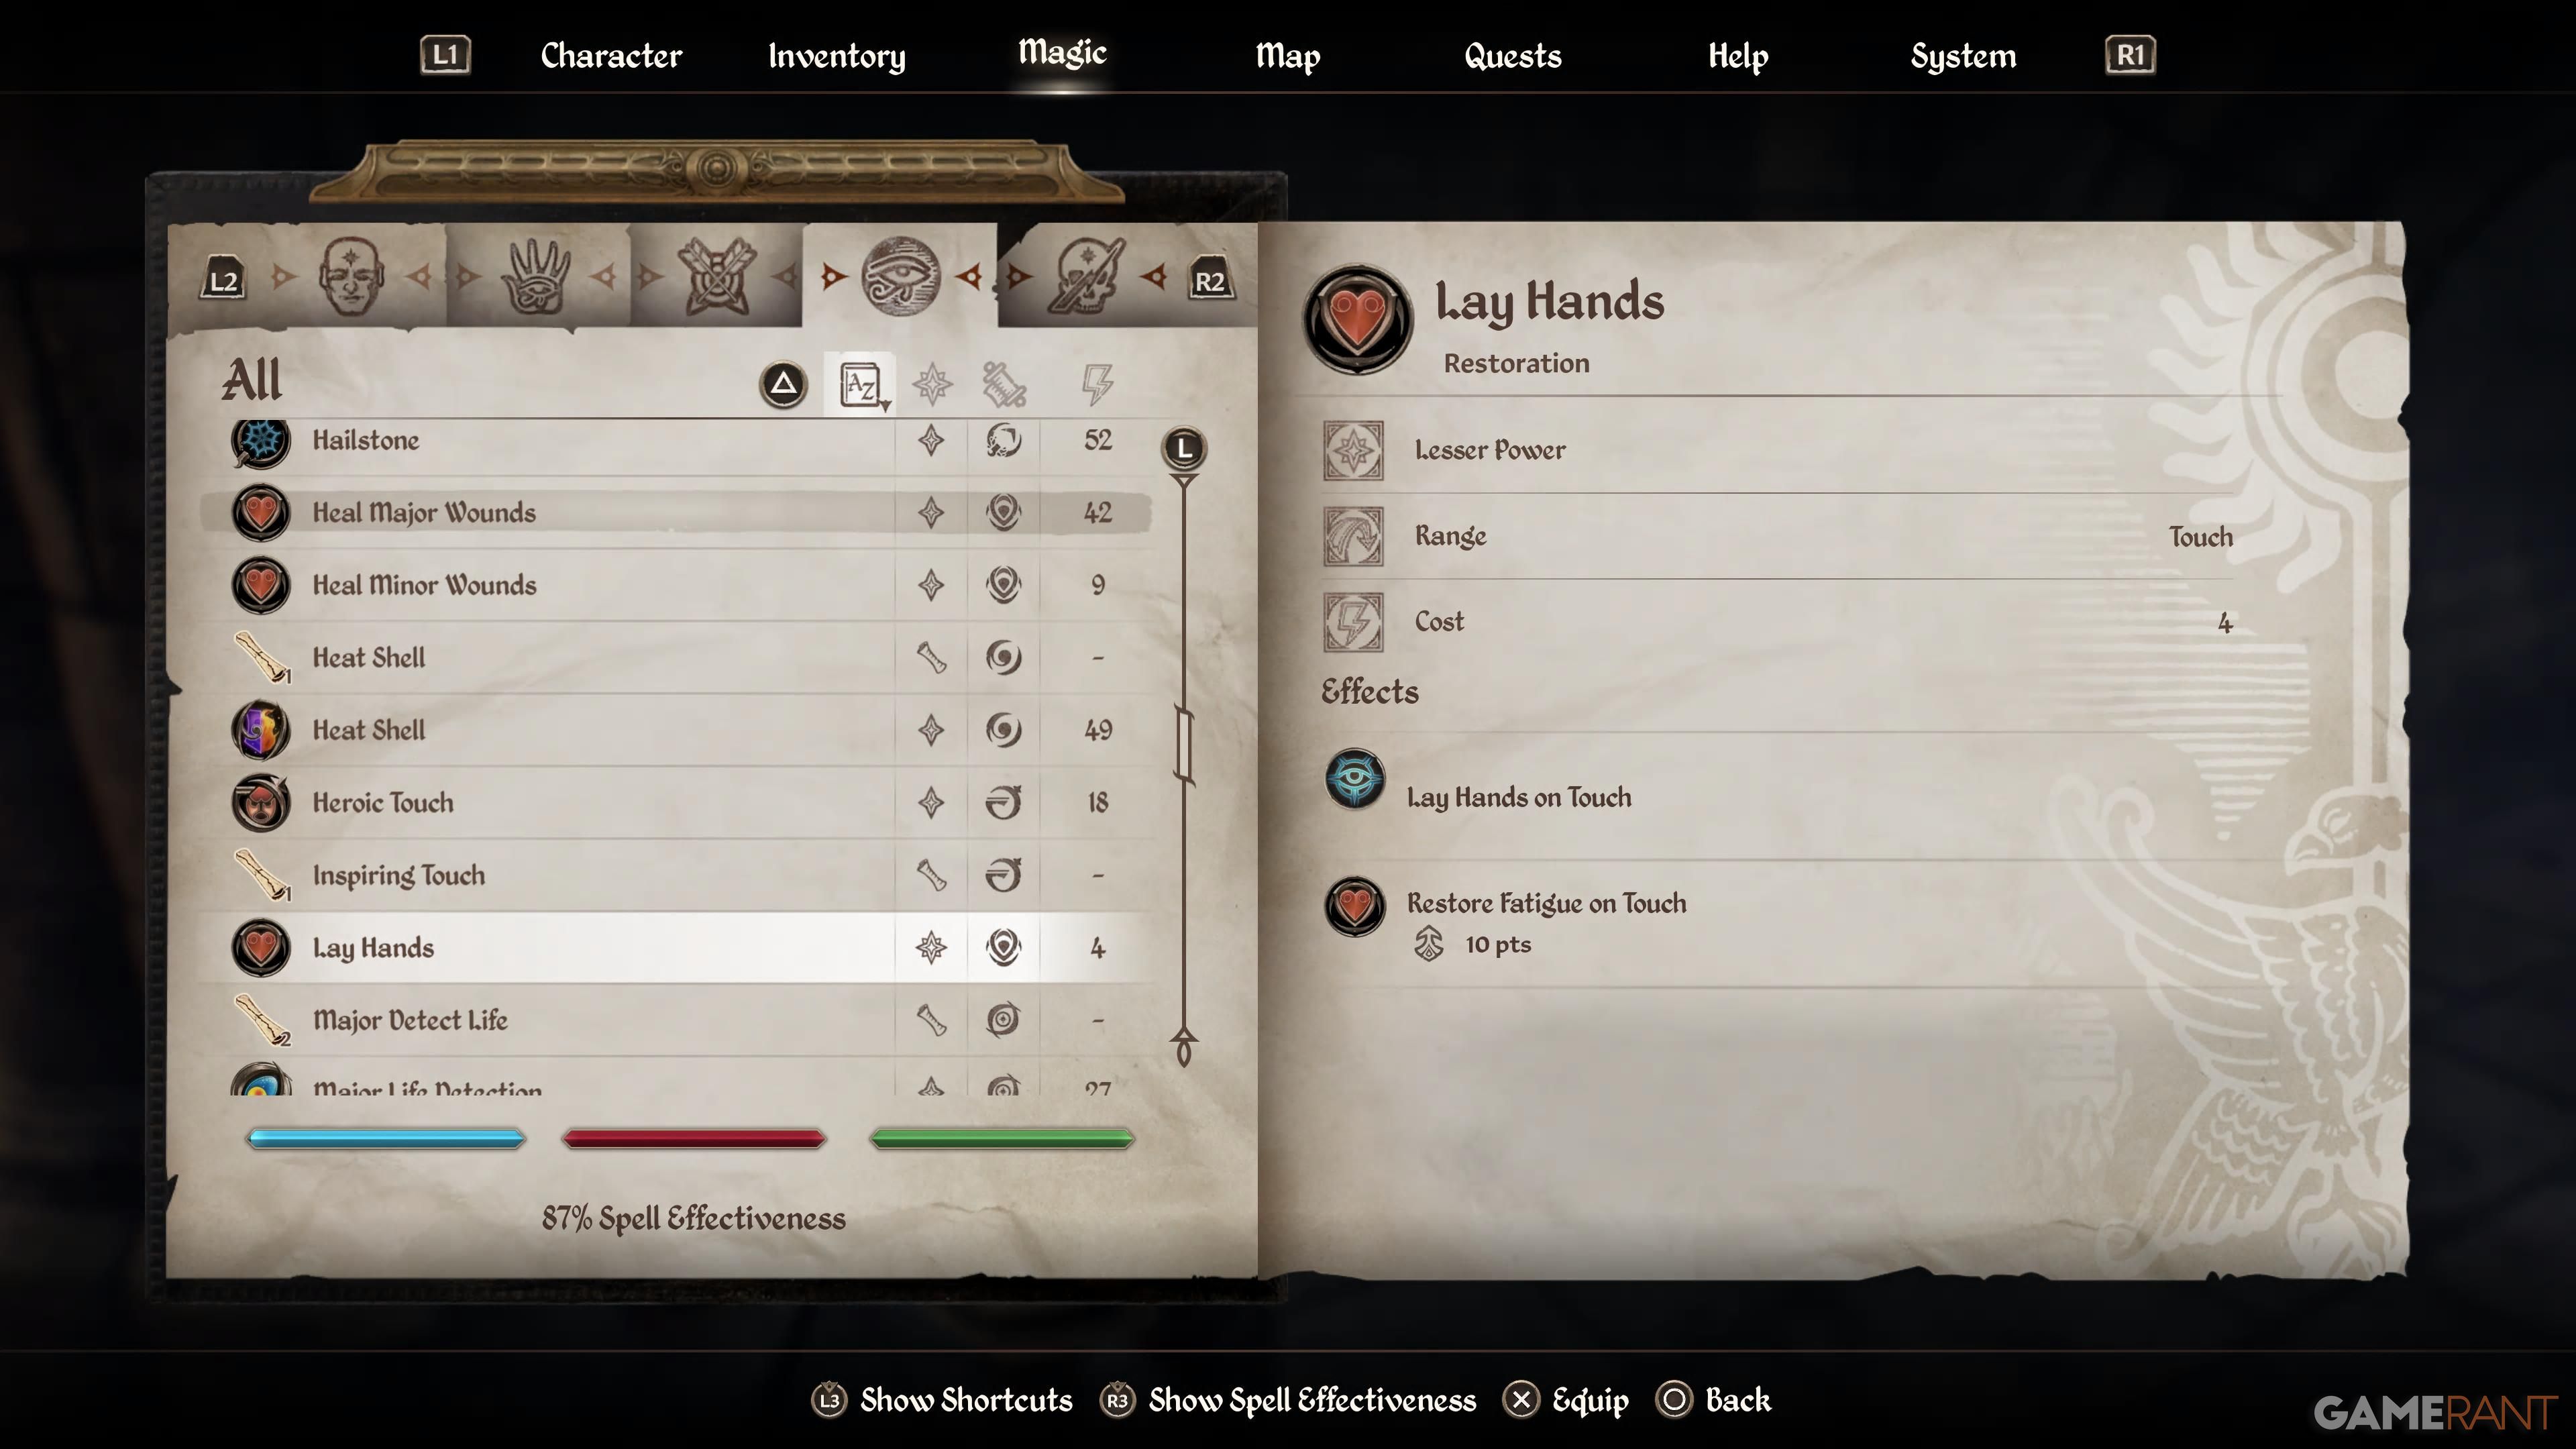Viewport: 2576px width, 1449px height.
Task: Select the hand with eye spell category
Action: pyautogui.click(x=535, y=277)
